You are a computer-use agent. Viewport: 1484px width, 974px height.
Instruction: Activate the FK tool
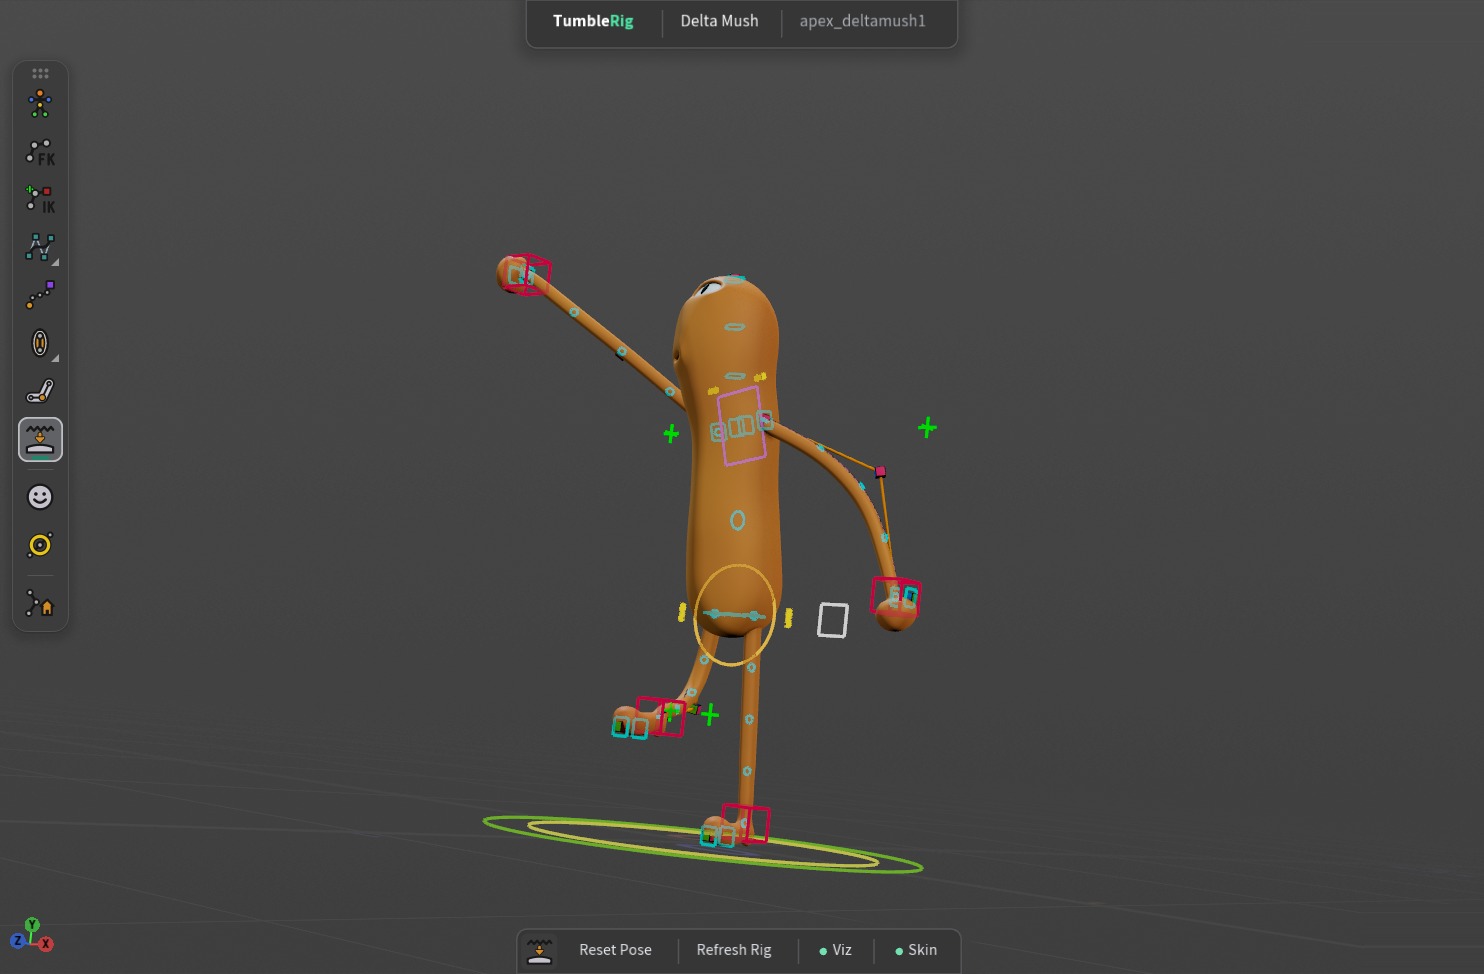coord(40,152)
